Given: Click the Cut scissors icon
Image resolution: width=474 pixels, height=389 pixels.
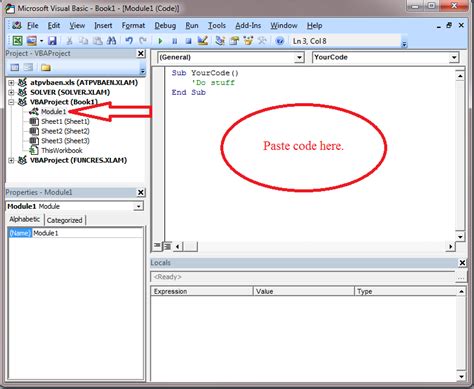Looking at the screenshot, I should click(69, 41).
